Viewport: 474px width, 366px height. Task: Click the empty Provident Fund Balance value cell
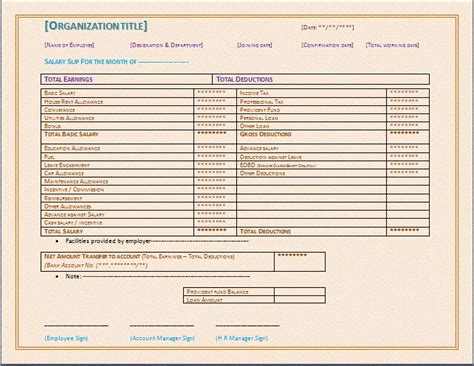(300, 292)
